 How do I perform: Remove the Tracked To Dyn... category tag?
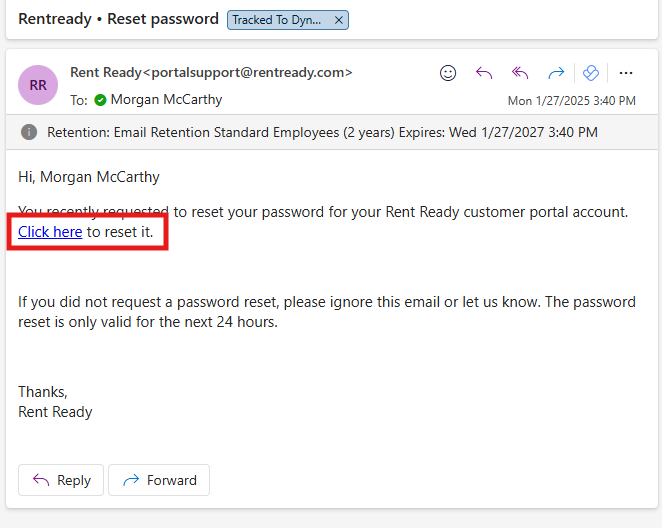coord(339,20)
